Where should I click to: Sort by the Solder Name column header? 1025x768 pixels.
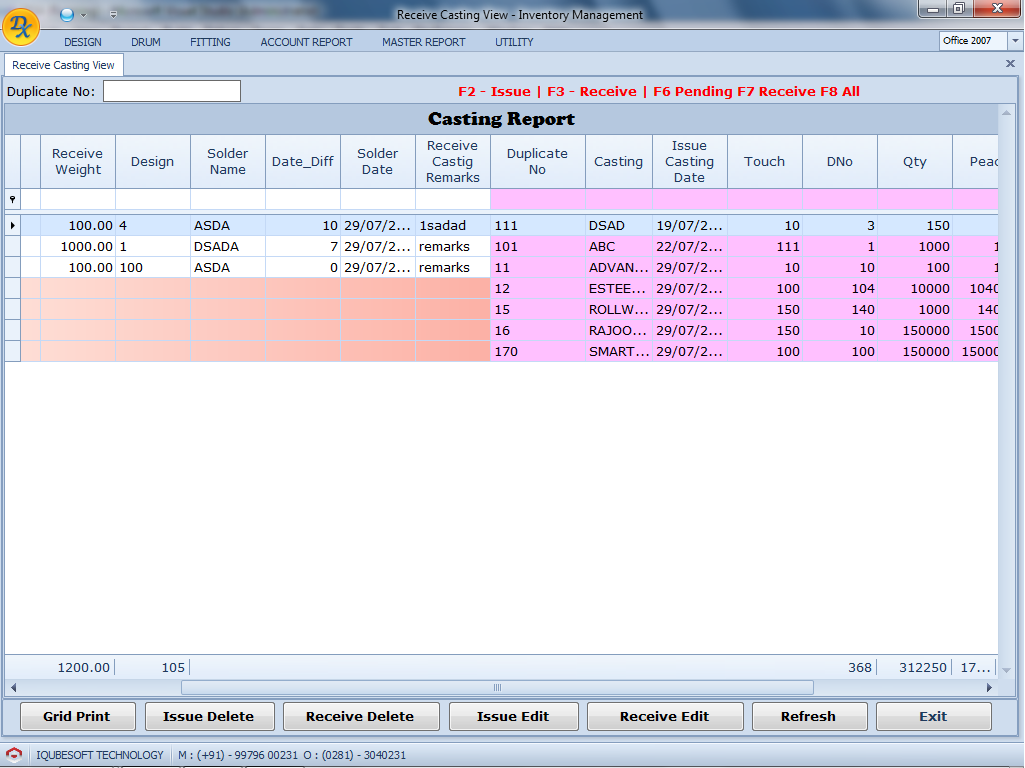(227, 162)
